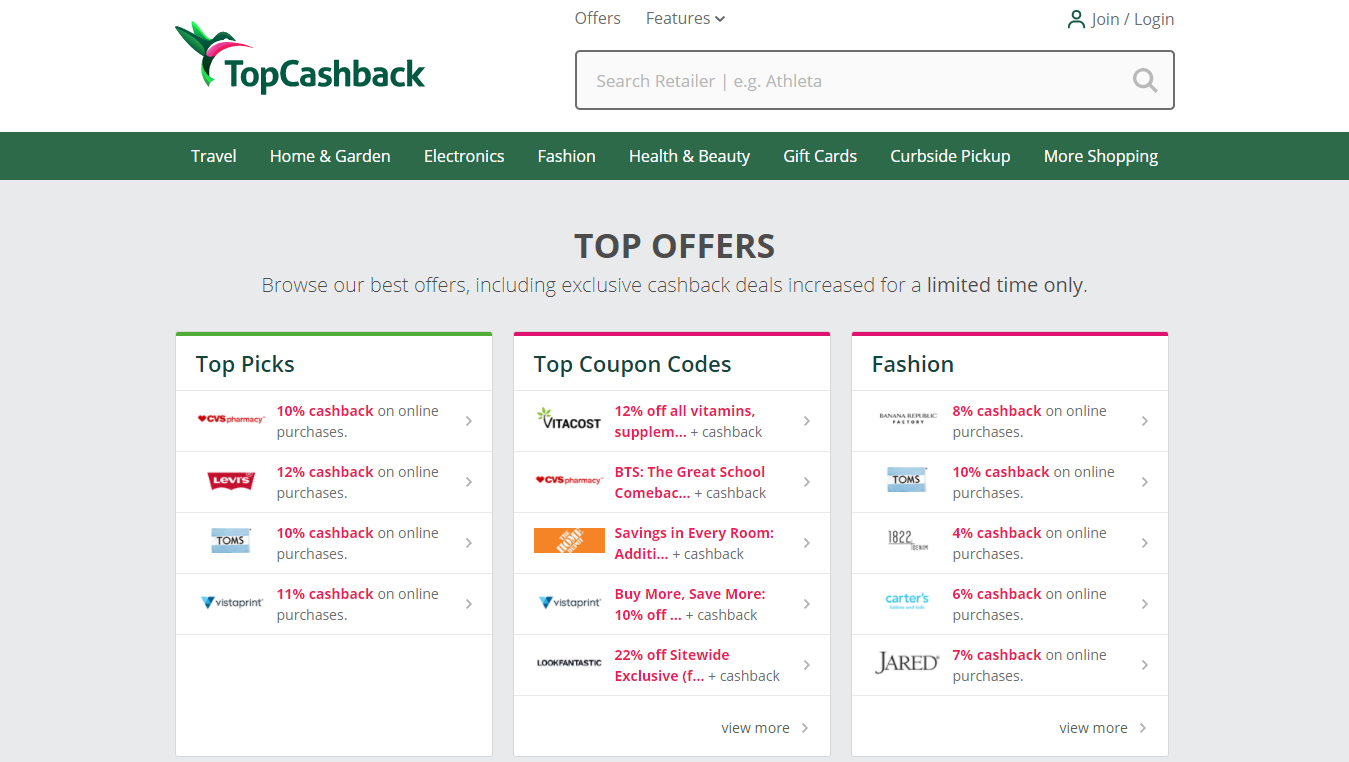This screenshot has height=762, width=1349.
Task: Click the Login link
Action: click(1154, 18)
